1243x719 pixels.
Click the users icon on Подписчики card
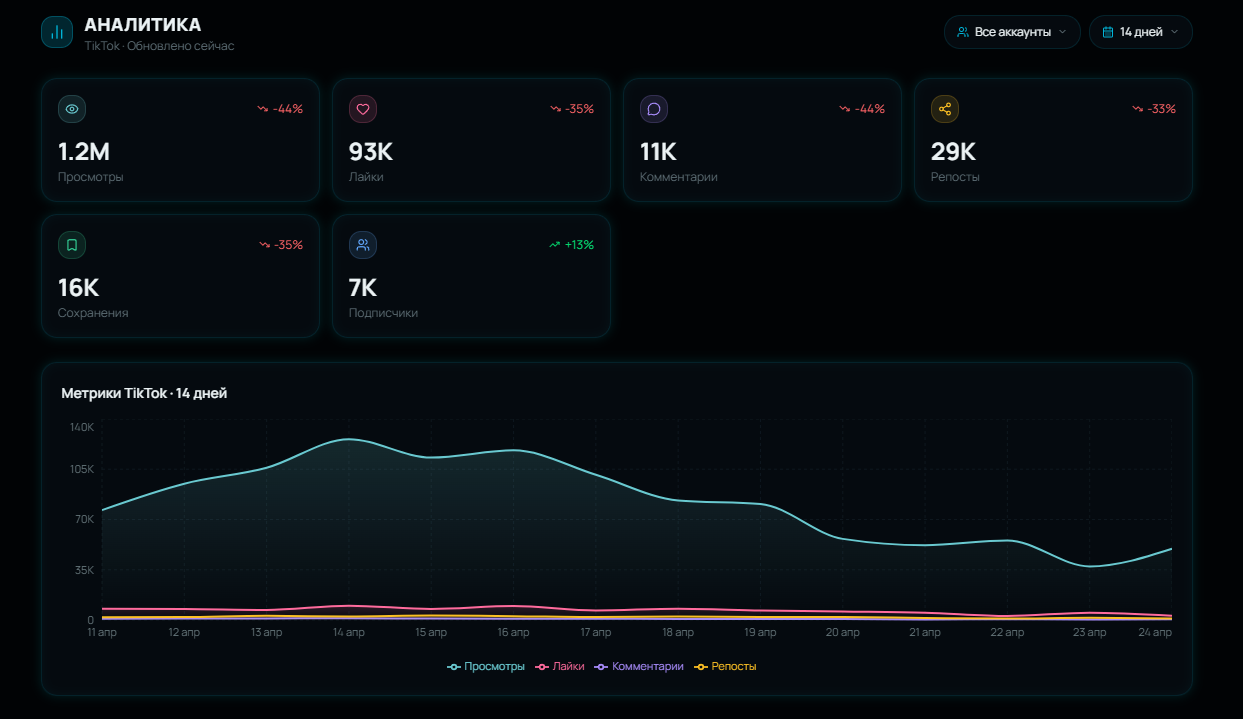(363, 245)
